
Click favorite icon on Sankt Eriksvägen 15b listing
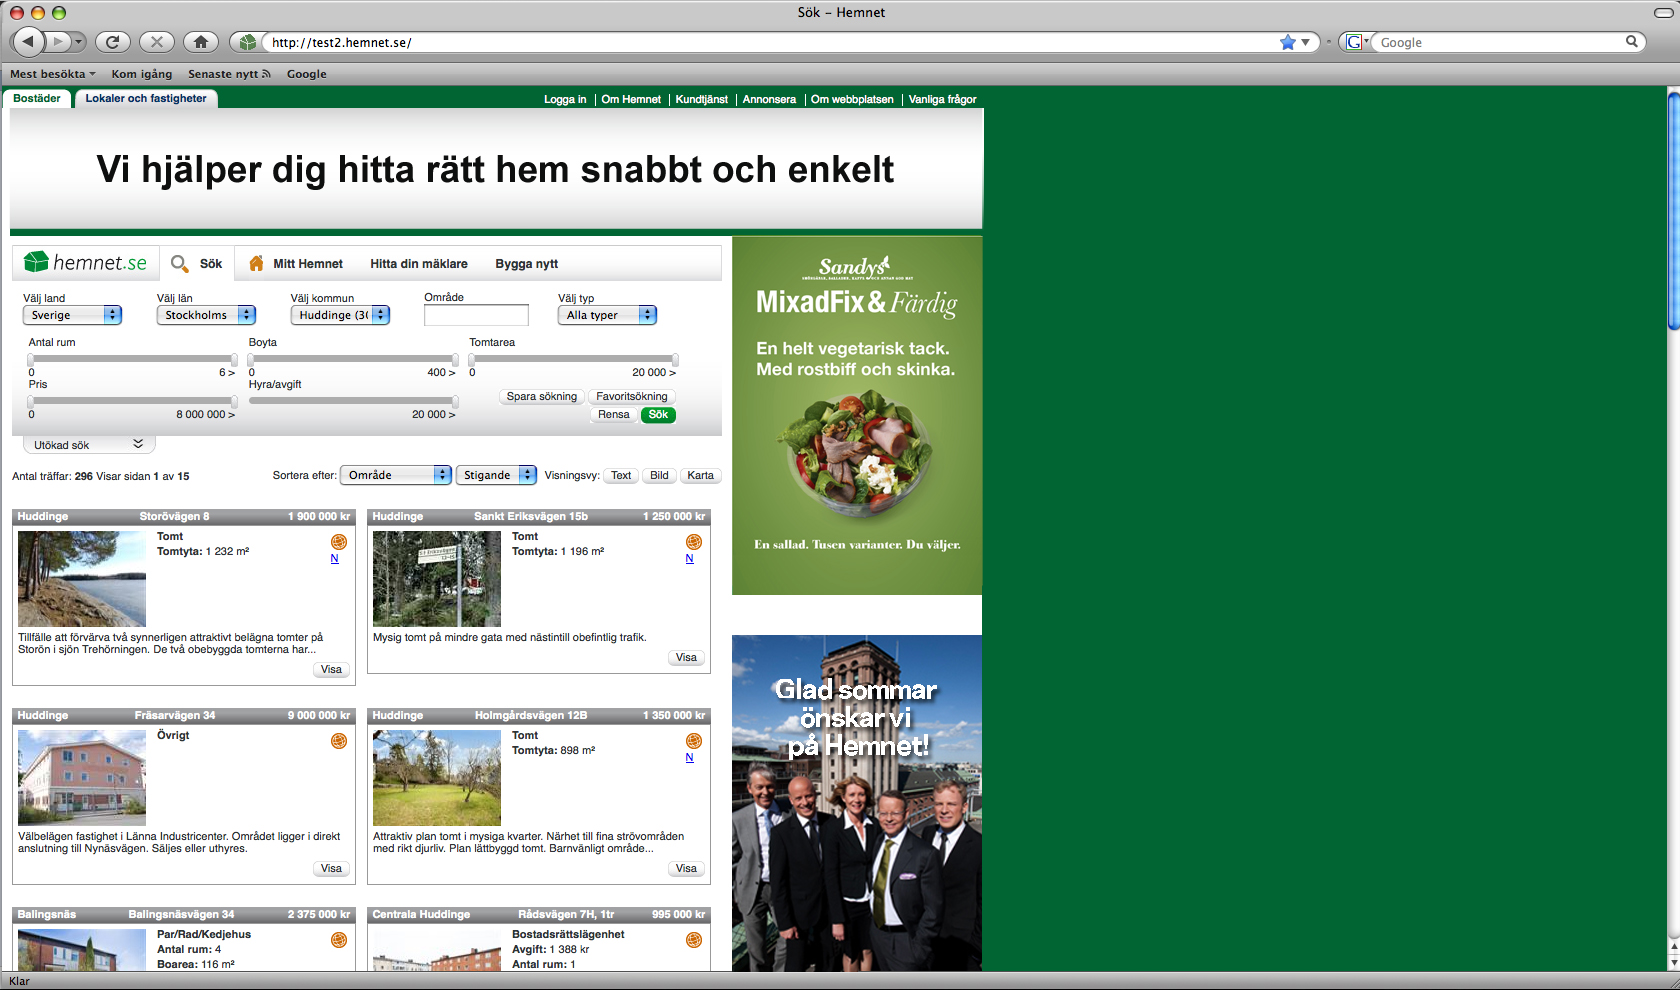point(694,542)
